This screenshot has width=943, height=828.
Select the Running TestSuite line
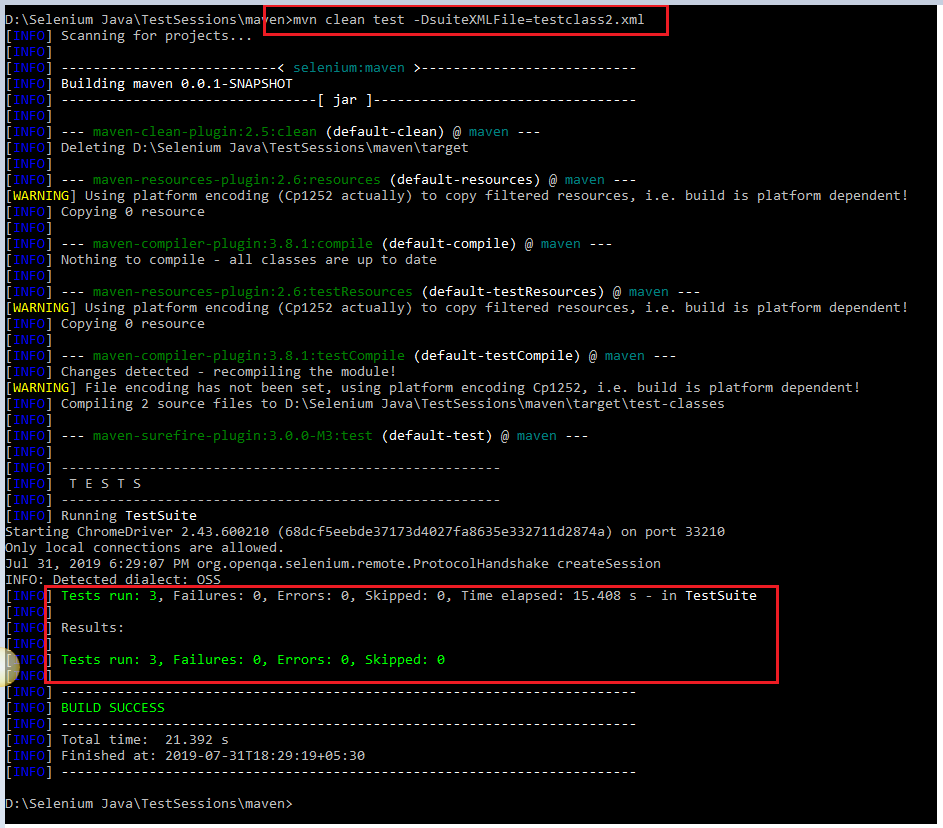click(140, 515)
